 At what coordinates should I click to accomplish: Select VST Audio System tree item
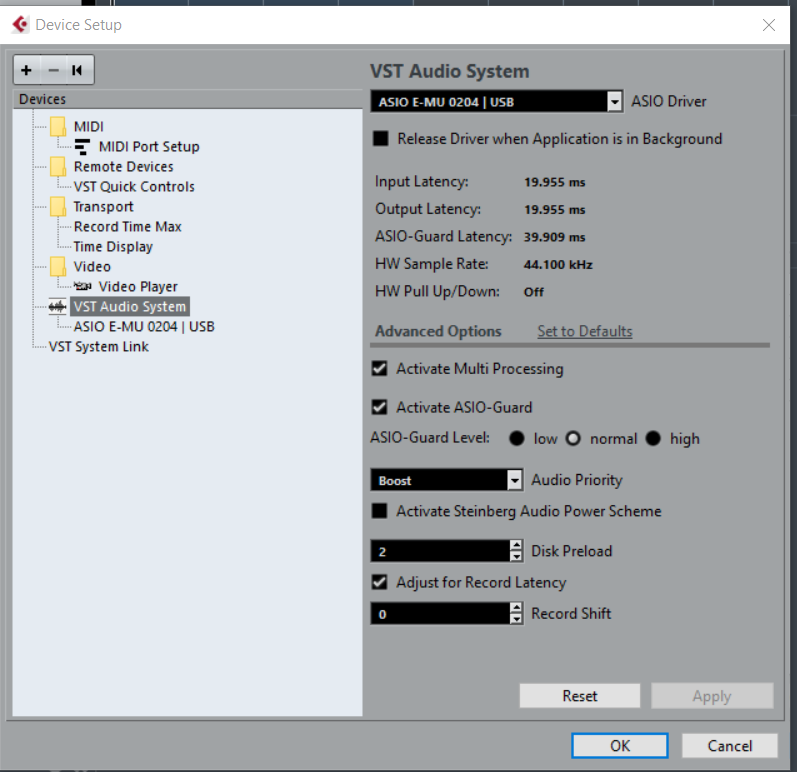tap(130, 306)
